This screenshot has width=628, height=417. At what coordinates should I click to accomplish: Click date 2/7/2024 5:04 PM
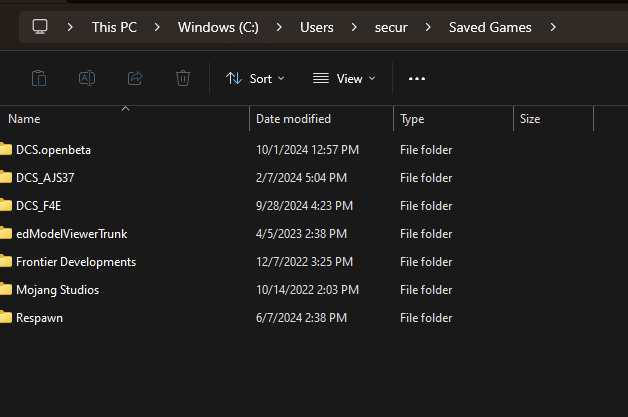[x=301, y=178]
